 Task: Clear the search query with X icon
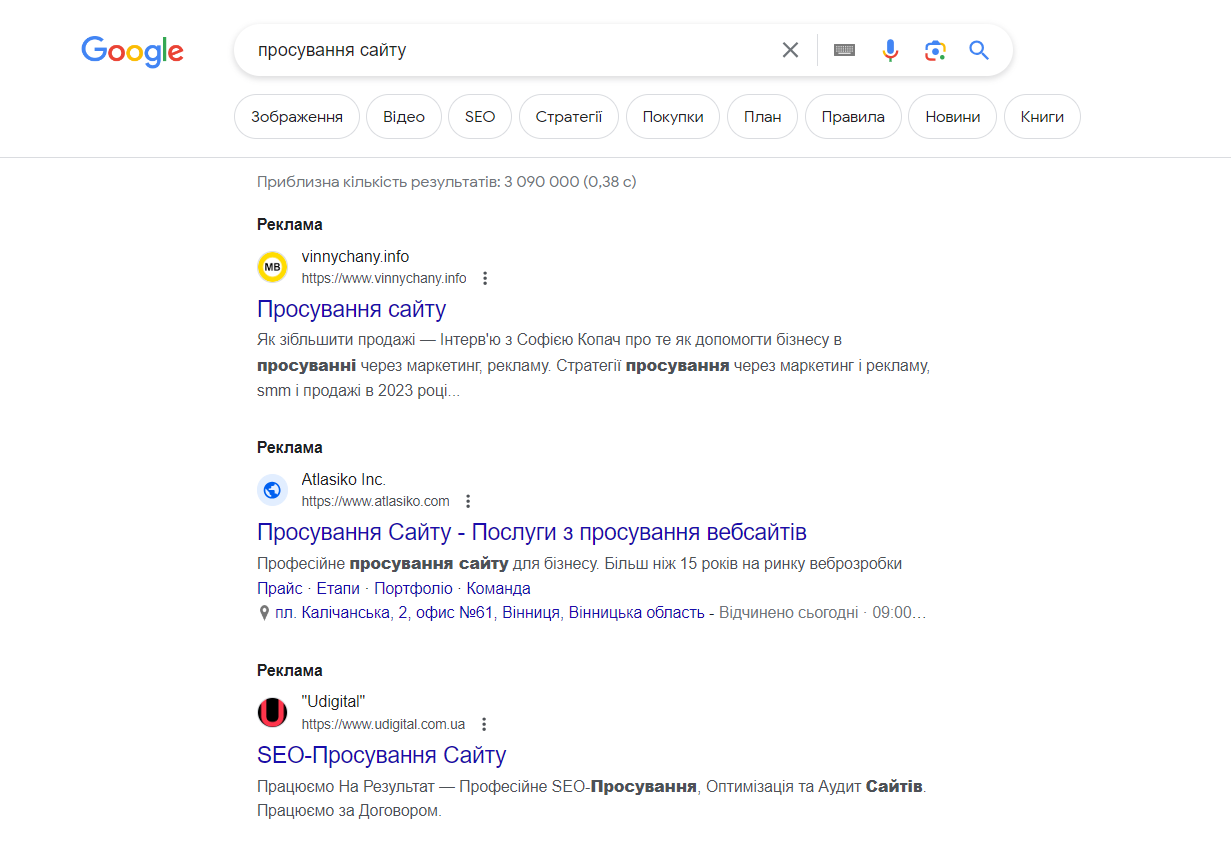pos(790,50)
